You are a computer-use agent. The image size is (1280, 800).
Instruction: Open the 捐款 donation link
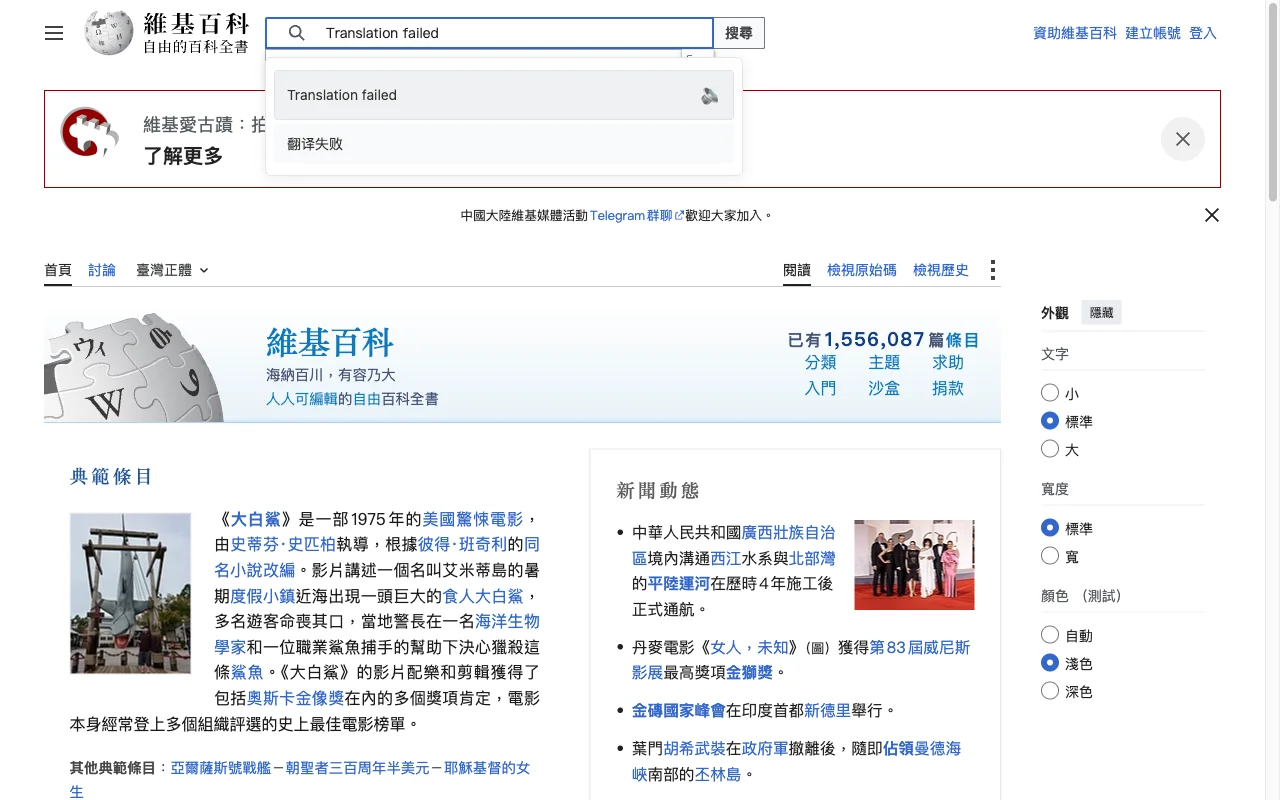[x=948, y=388]
